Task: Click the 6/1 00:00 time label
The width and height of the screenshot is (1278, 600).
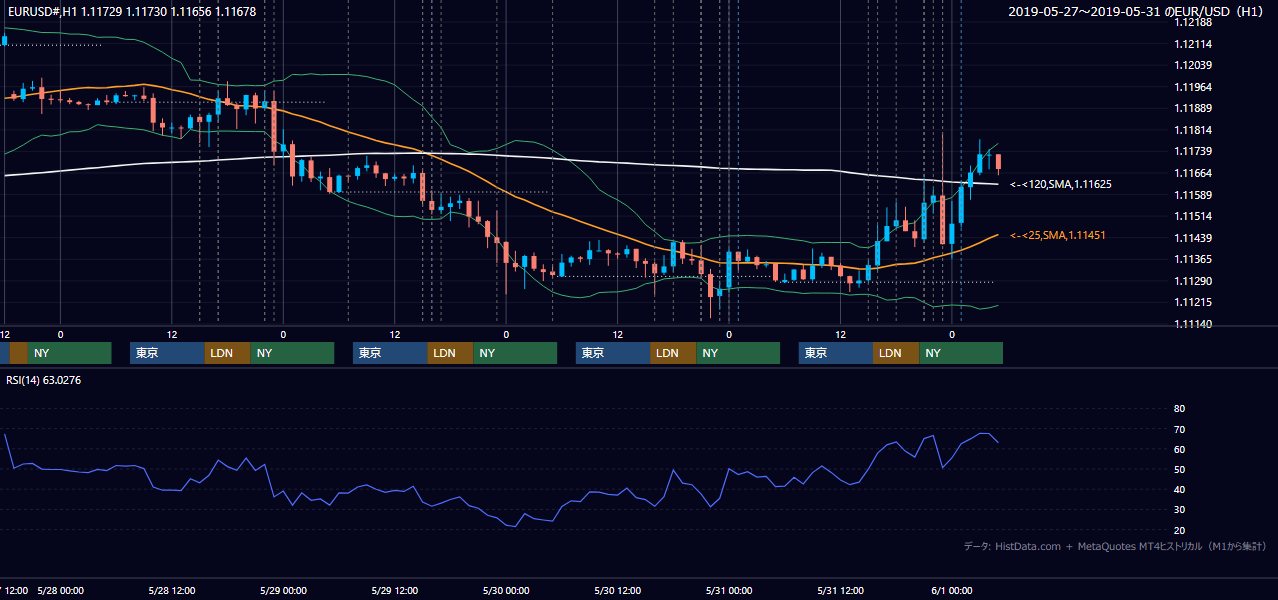Action: [952, 590]
